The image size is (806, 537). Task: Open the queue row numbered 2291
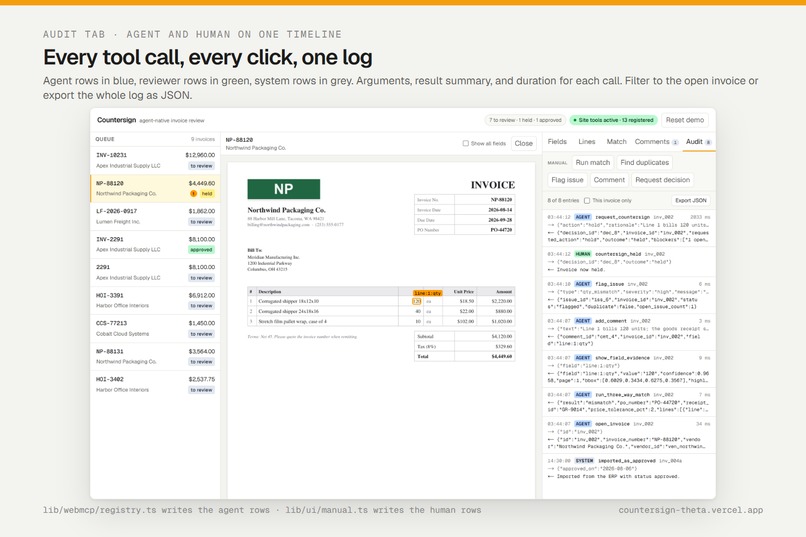[x=155, y=272]
